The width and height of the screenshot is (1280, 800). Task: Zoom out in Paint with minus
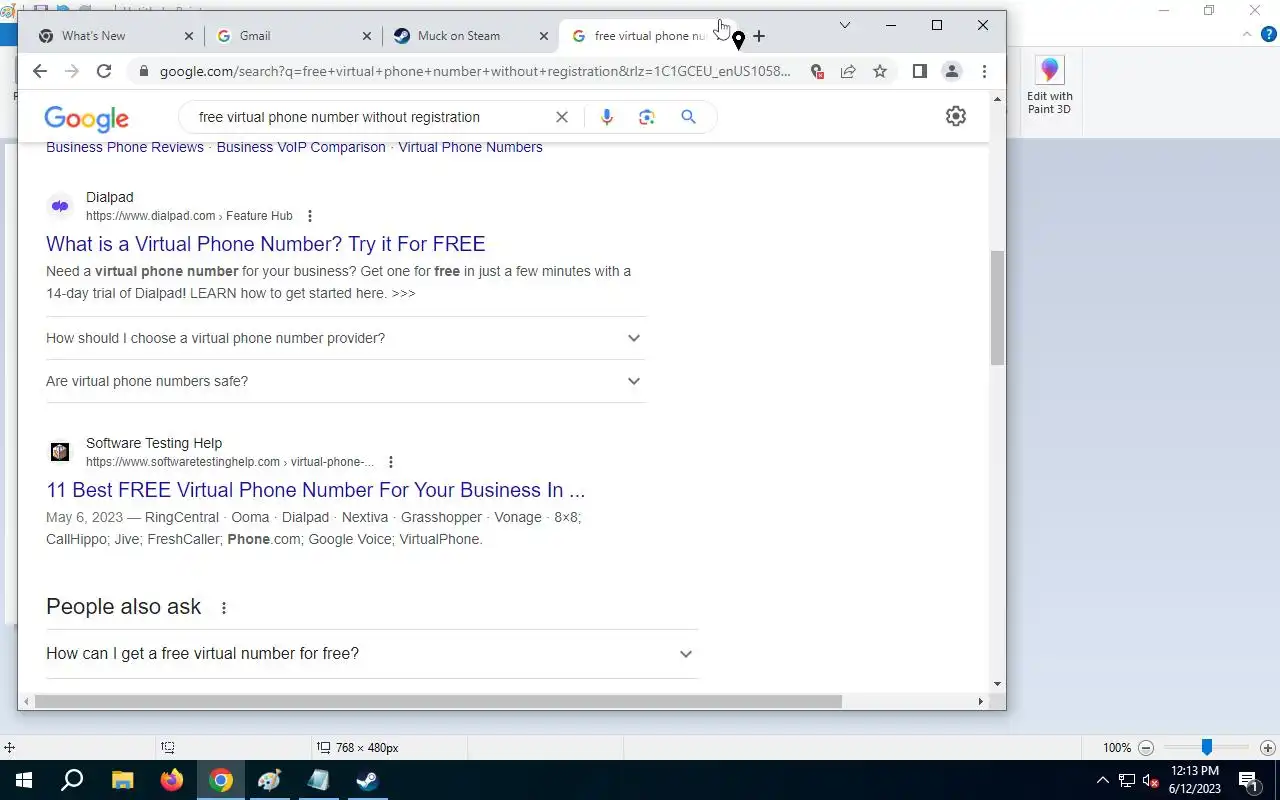[1147, 748]
